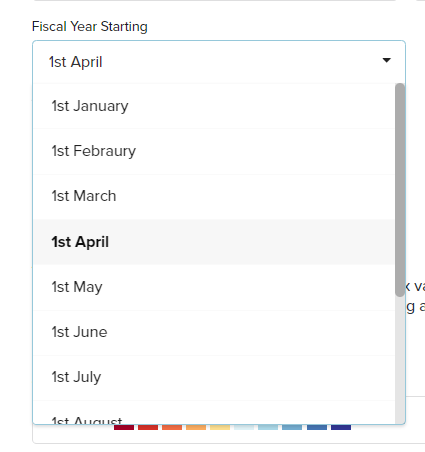Screen dimensions: 425x452
Task: Select 1st January option
Action: [x=214, y=106]
